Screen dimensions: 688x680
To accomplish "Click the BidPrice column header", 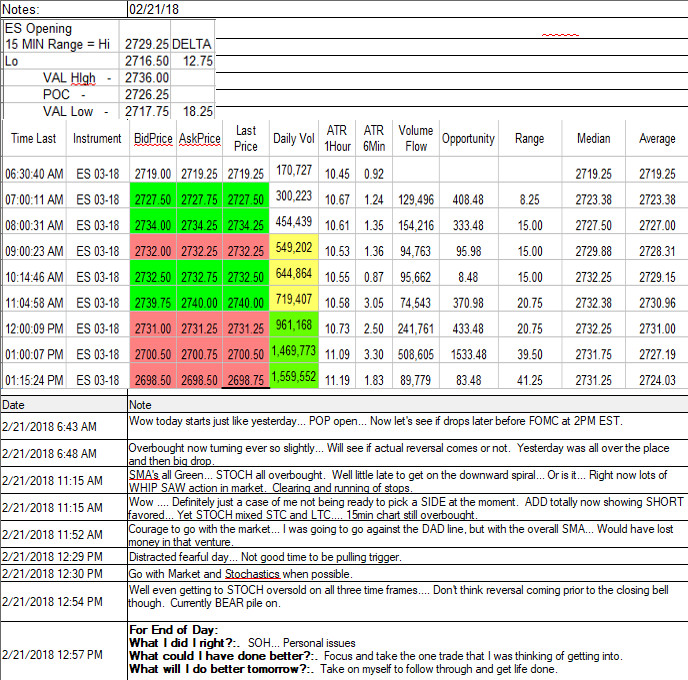I will pyautogui.click(x=153, y=138).
